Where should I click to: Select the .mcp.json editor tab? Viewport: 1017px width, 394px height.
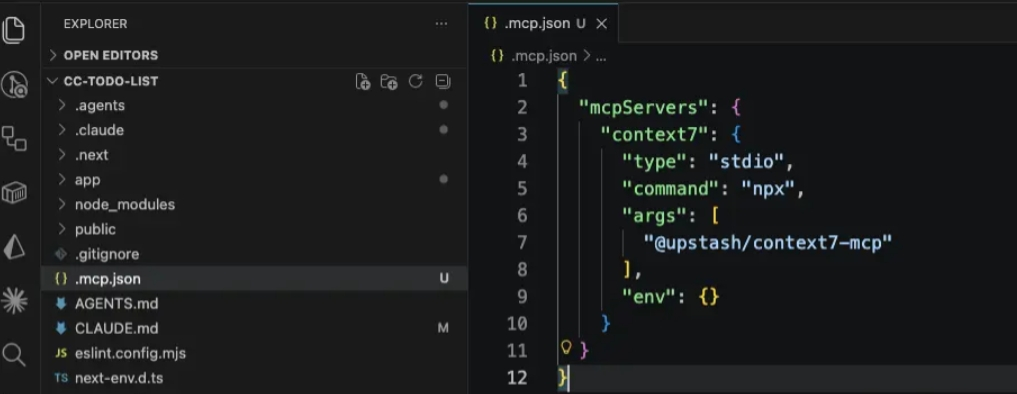(544, 24)
